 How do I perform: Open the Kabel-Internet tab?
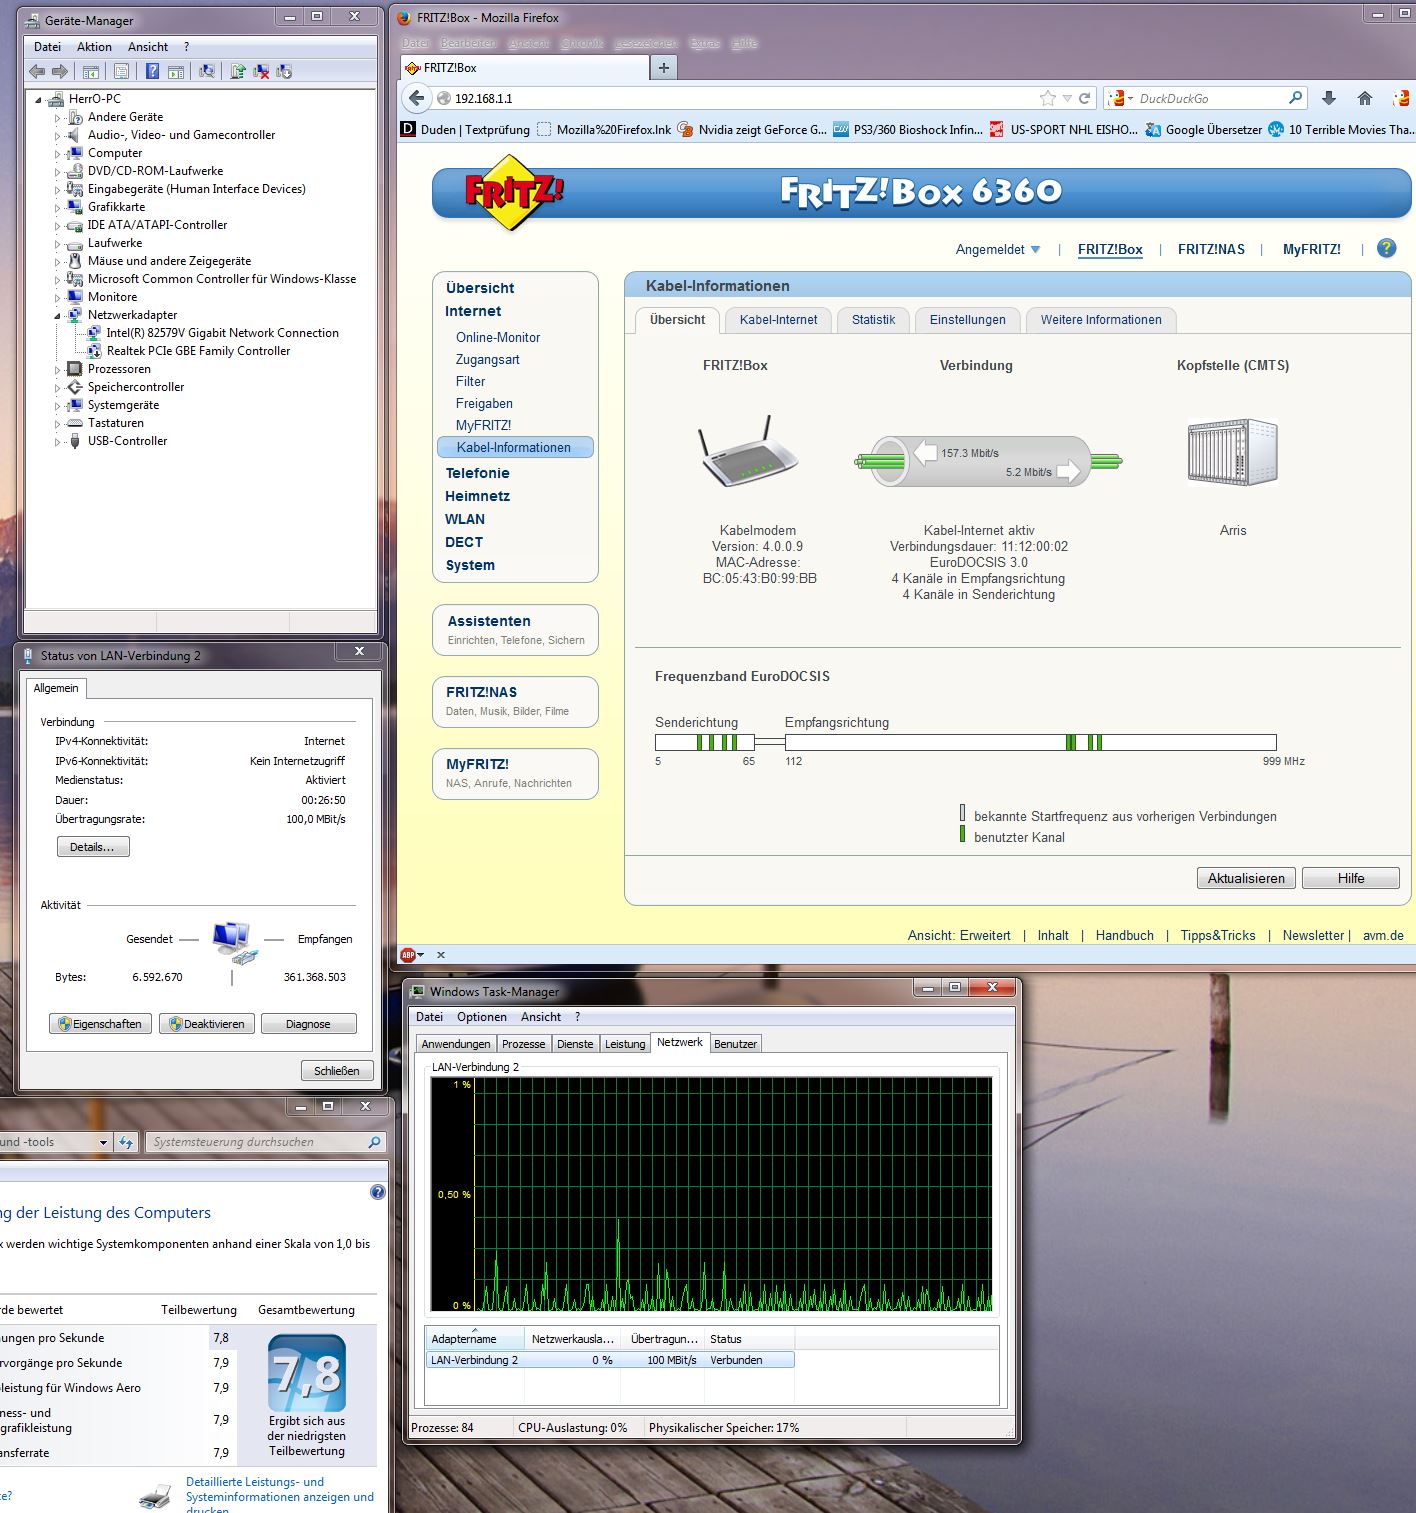tap(778, 320)
